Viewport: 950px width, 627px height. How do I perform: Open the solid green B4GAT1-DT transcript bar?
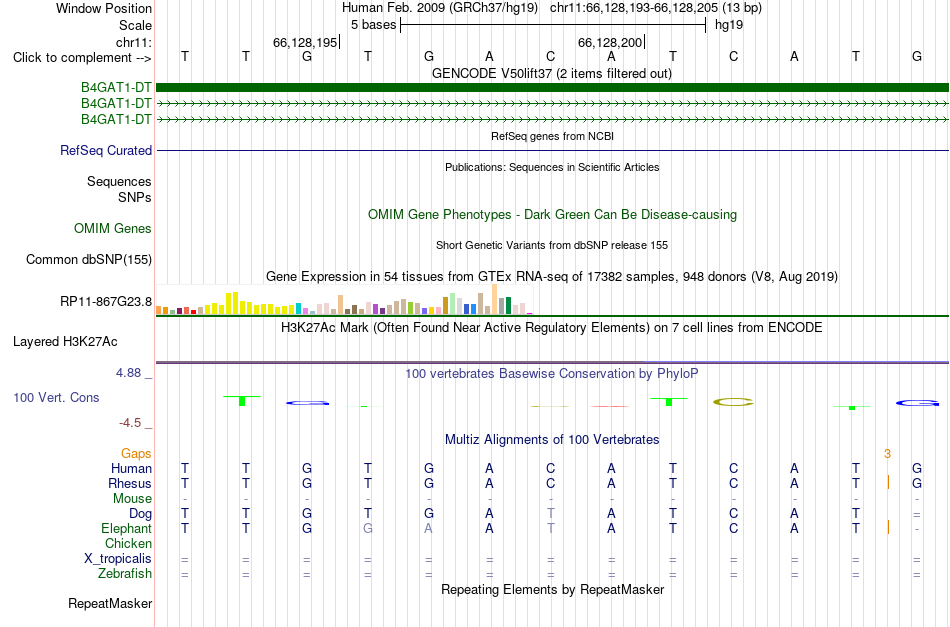click(552, 87)
